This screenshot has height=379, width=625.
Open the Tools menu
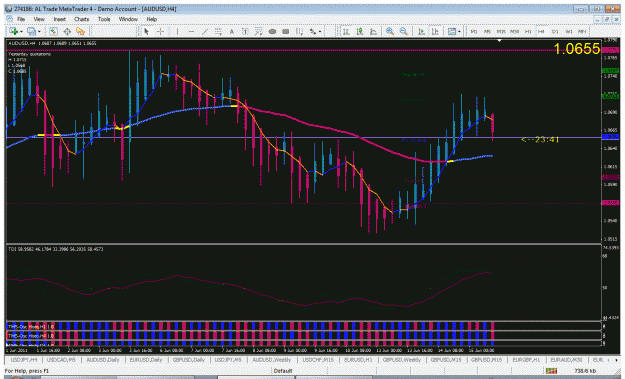(x=104, y=19)
